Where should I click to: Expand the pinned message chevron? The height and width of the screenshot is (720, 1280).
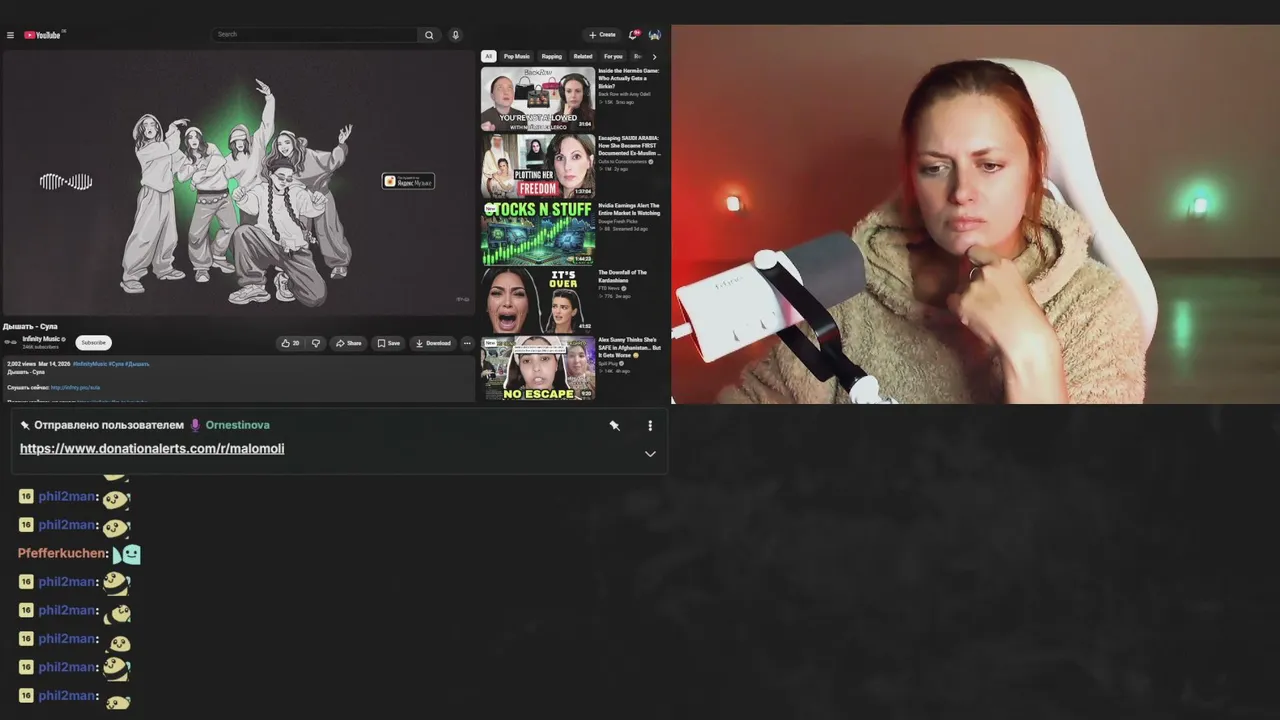(x=650, y=453)
